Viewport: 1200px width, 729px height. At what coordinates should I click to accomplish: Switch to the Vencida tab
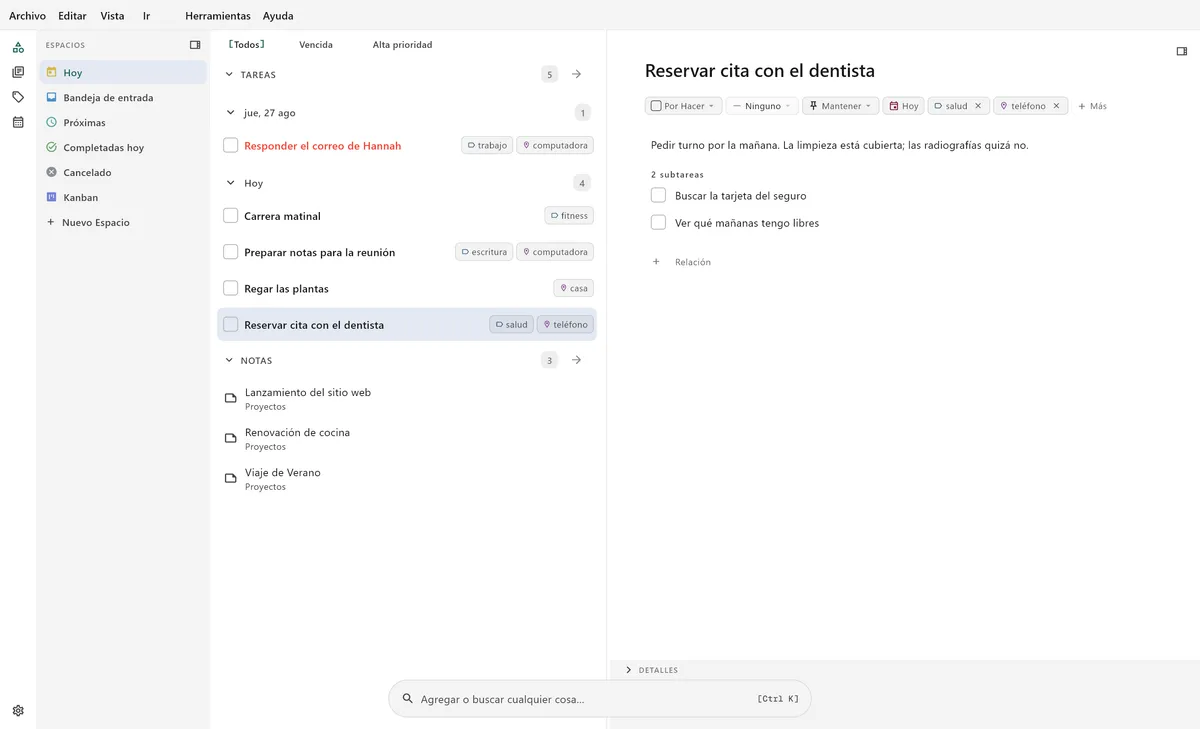[316, 45]
